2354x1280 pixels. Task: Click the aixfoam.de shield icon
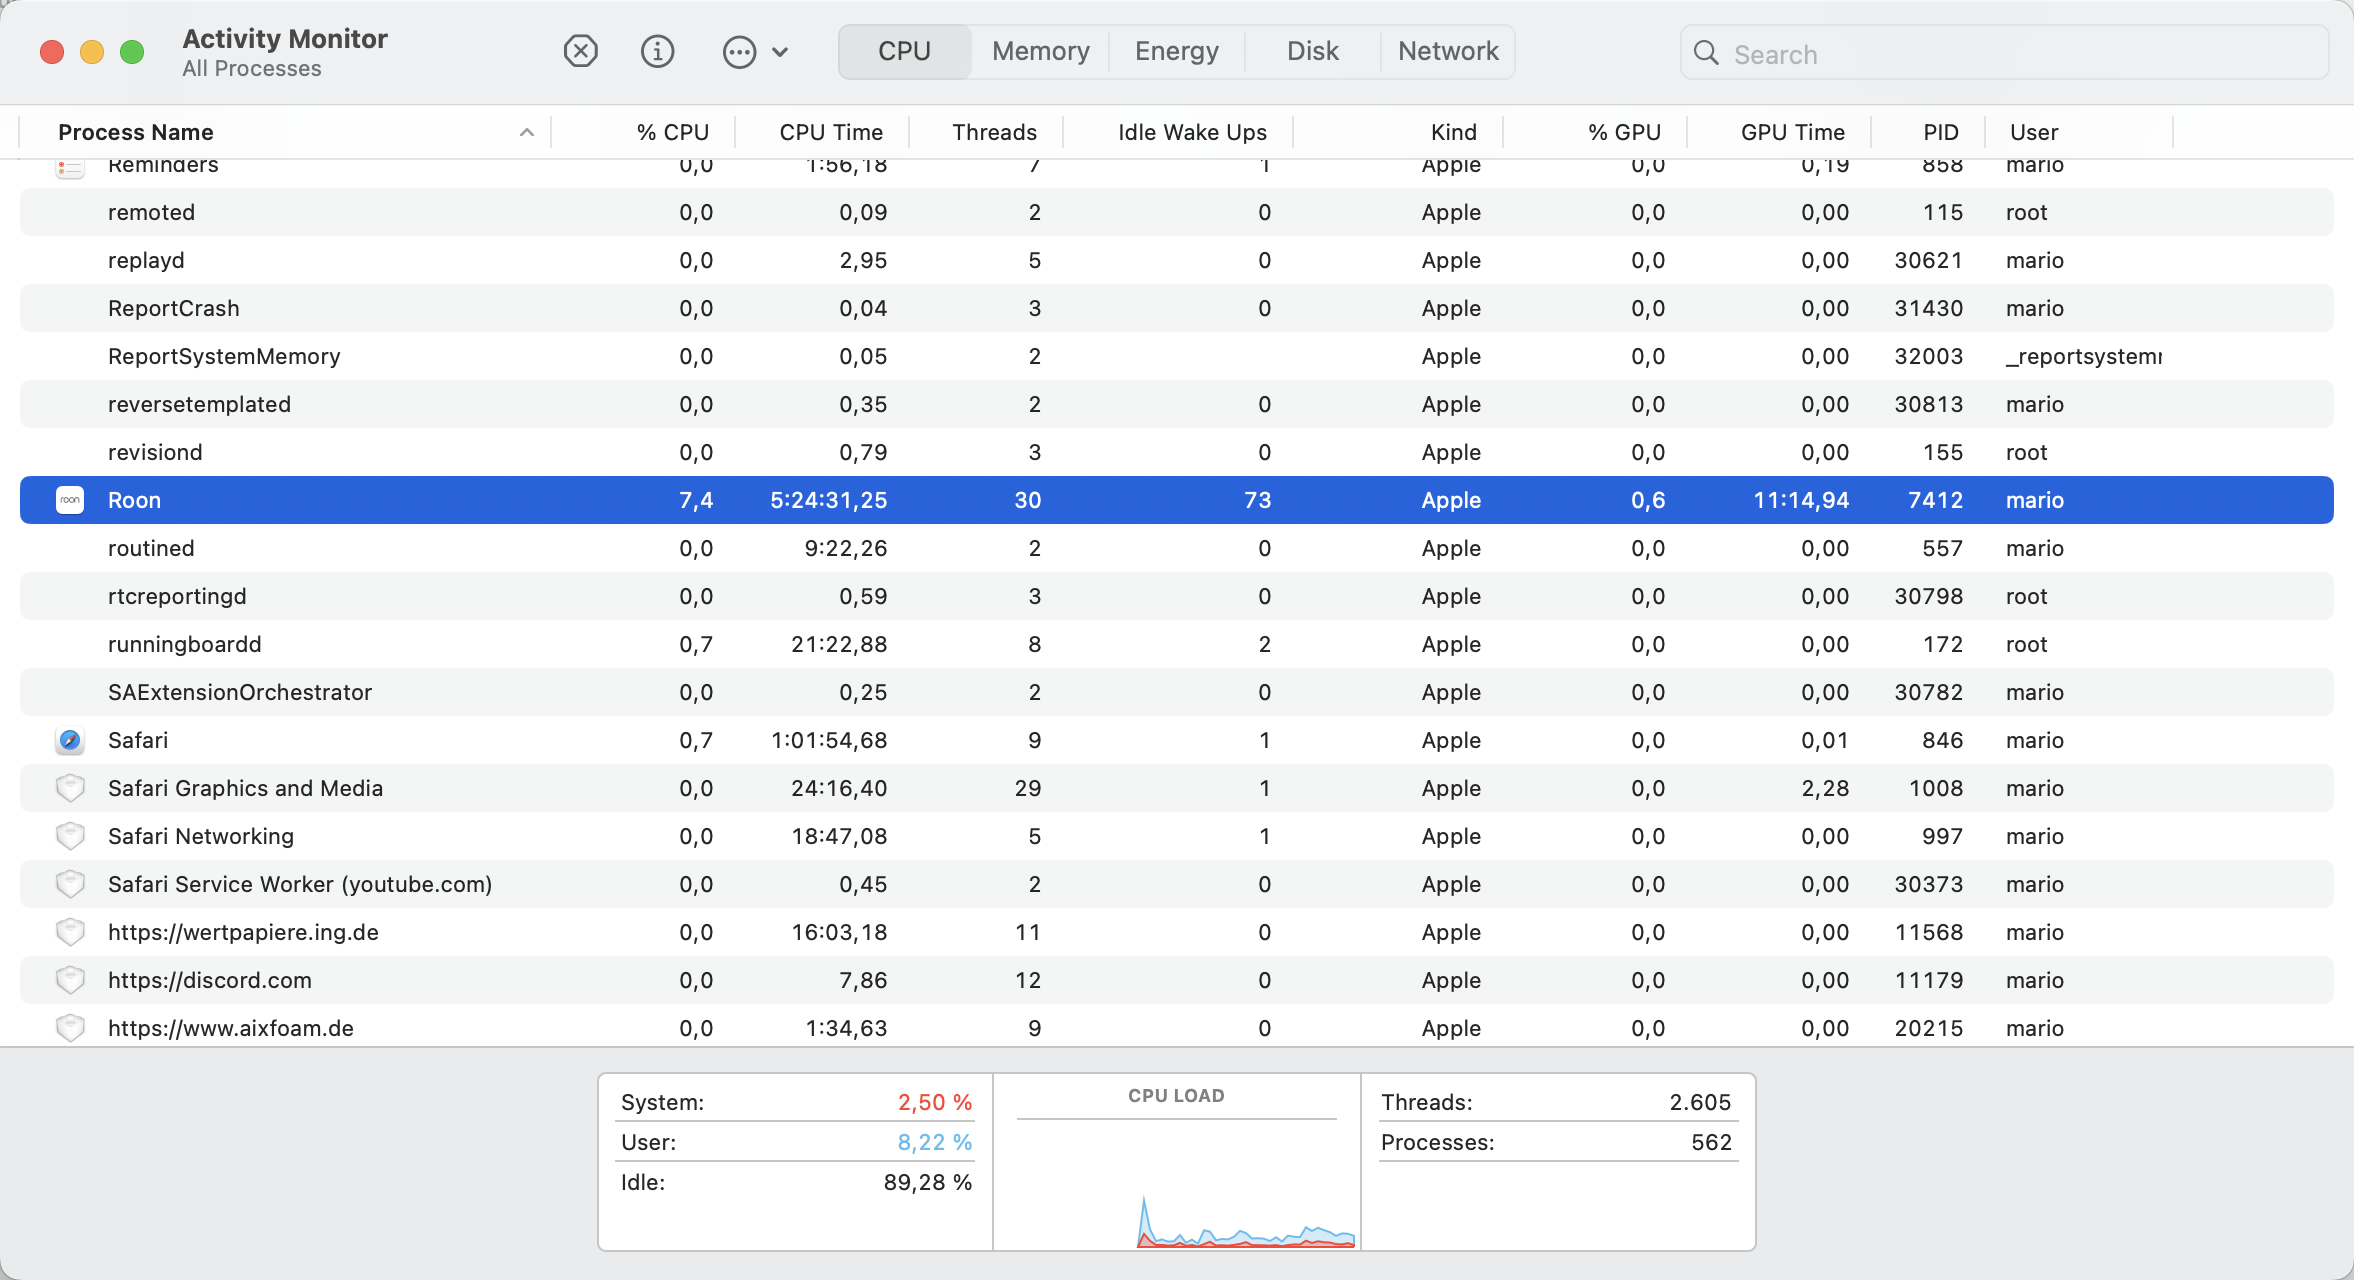[70, 1028]
